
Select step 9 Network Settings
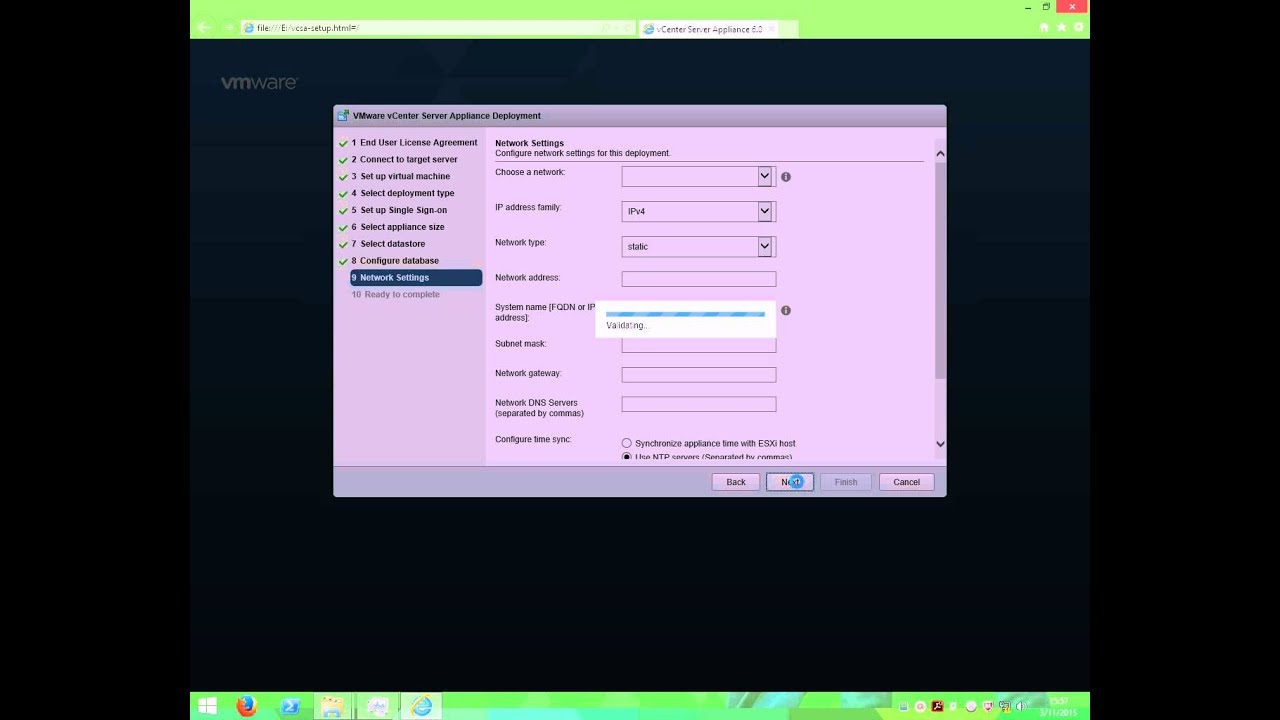pyautogui.click(x=415, y=277)
